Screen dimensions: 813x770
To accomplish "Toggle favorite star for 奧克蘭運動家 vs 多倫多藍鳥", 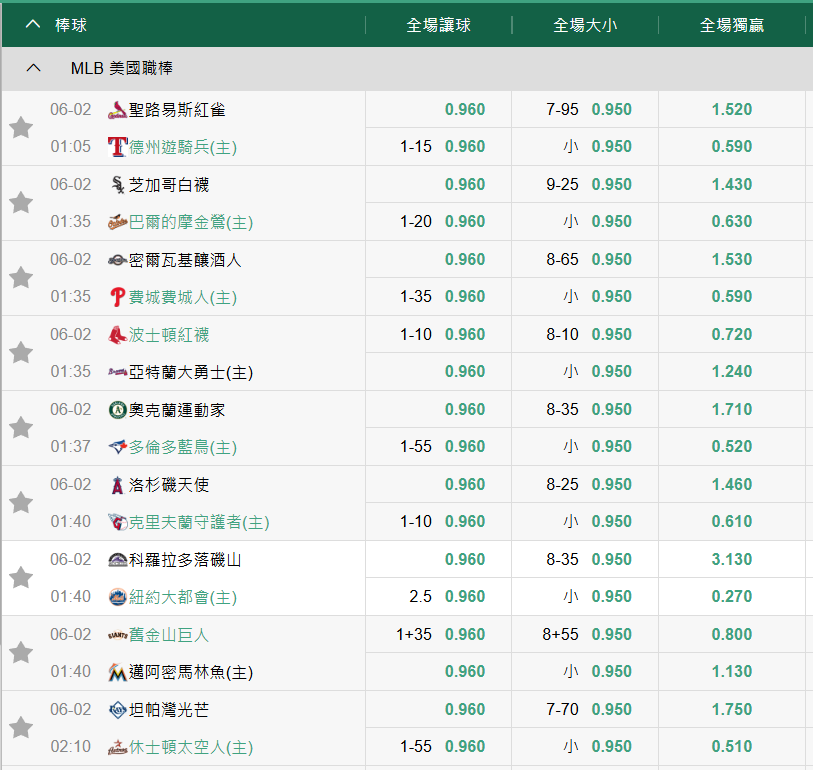I will [21, 427].
